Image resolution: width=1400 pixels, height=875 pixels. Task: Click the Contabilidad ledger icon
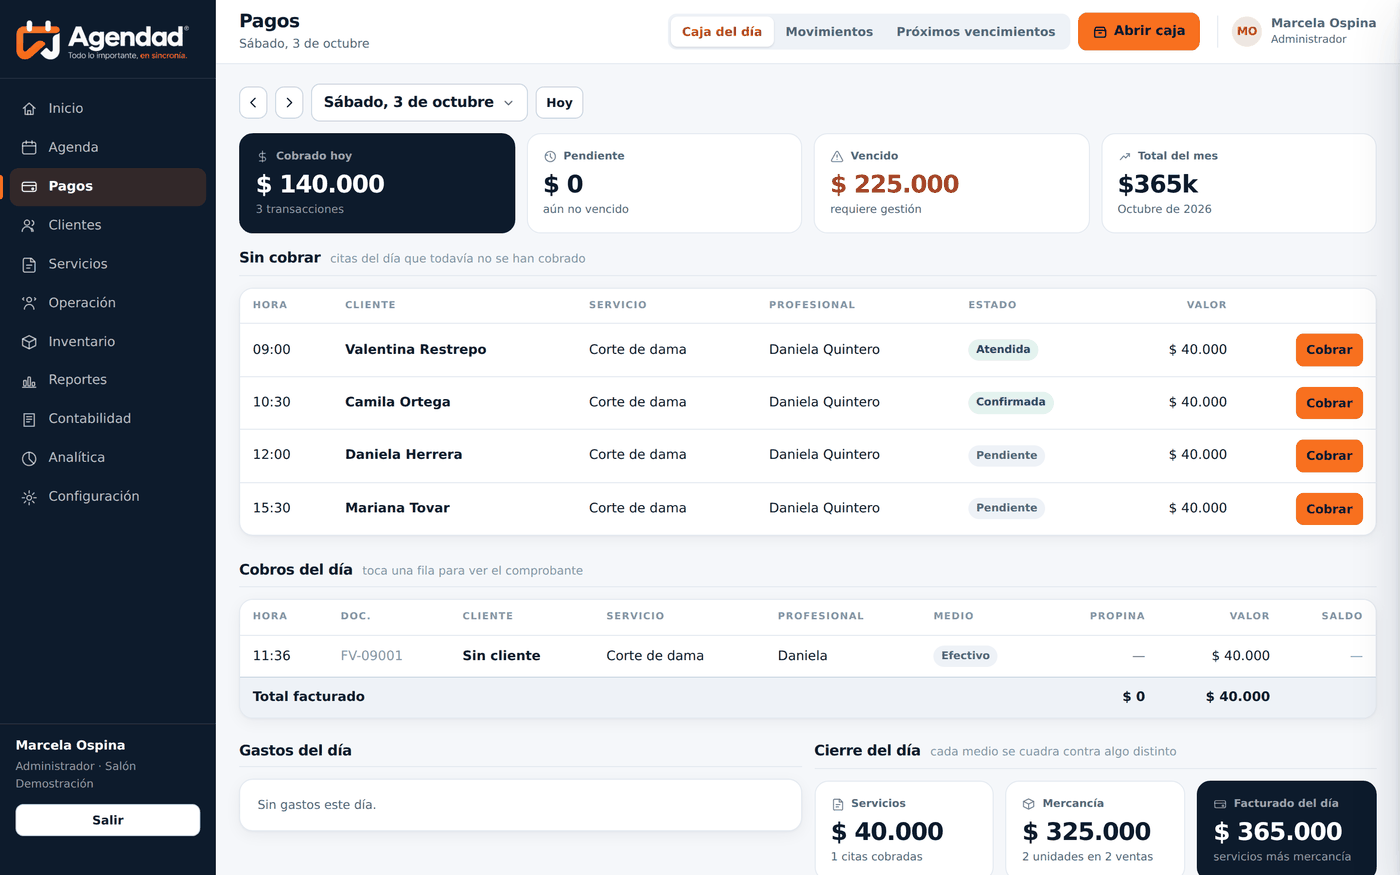29,419
